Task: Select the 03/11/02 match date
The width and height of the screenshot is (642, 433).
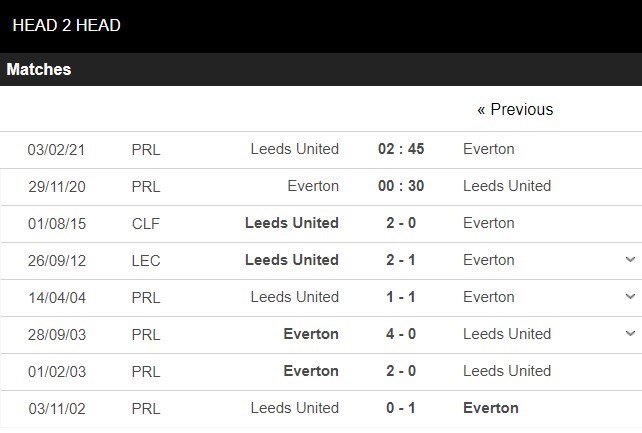Action: click(57, 408)
